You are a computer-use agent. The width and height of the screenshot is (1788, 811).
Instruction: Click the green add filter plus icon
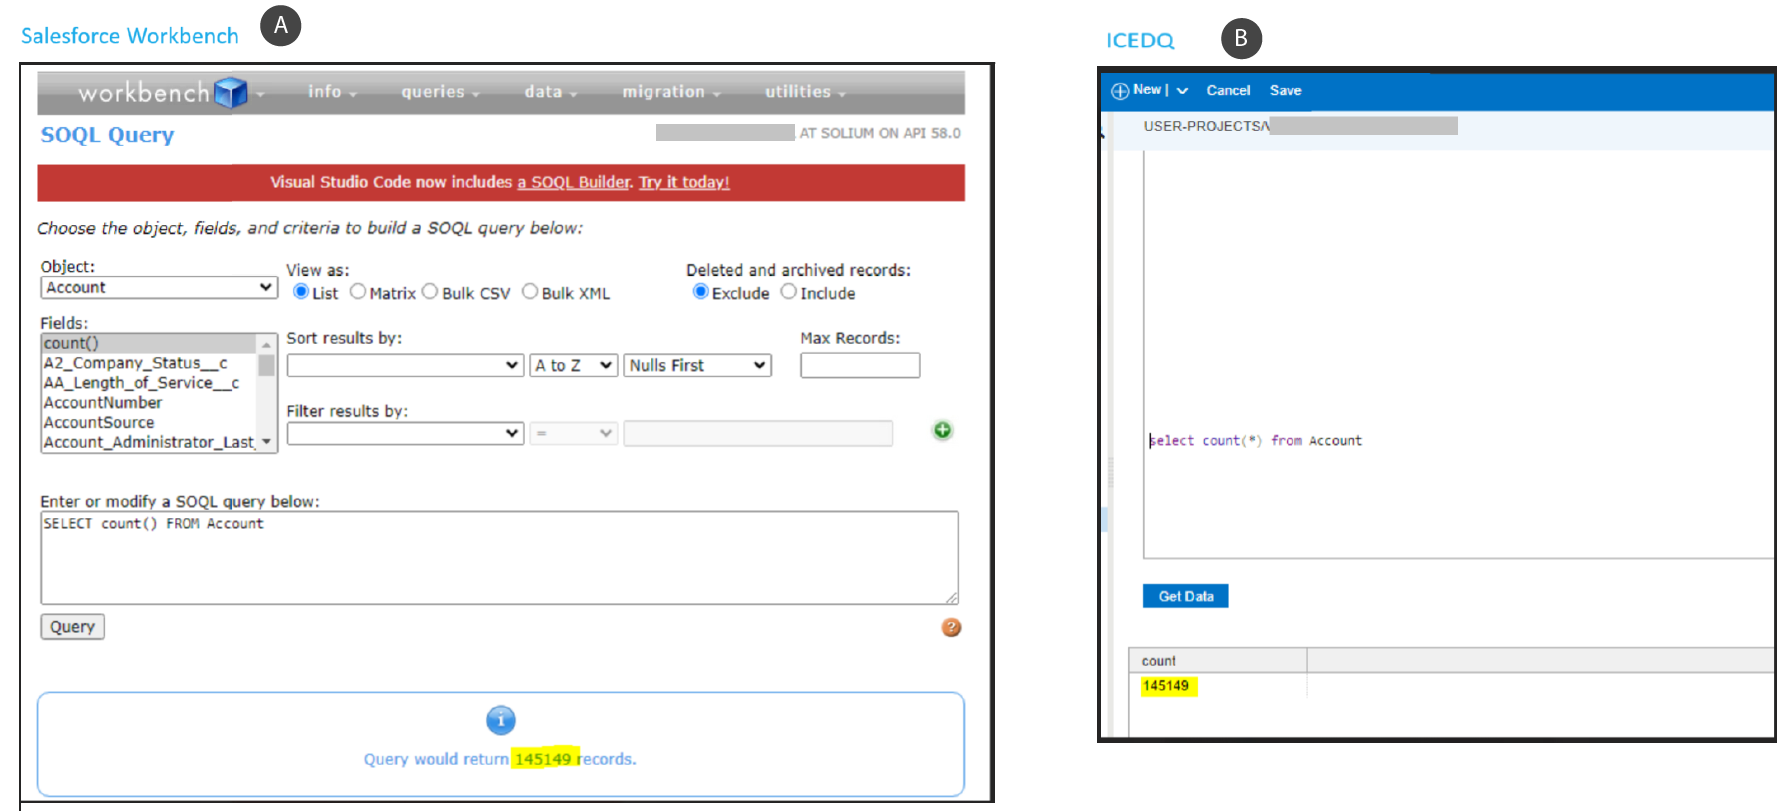coord(942,430)
